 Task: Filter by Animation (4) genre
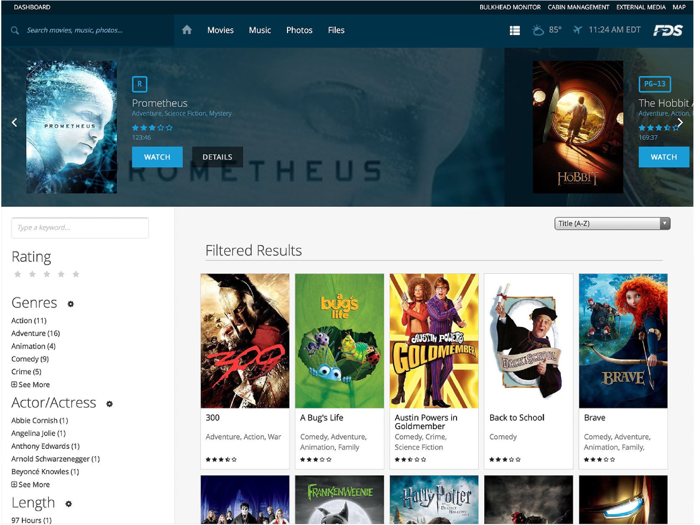(x=33, y=346)
